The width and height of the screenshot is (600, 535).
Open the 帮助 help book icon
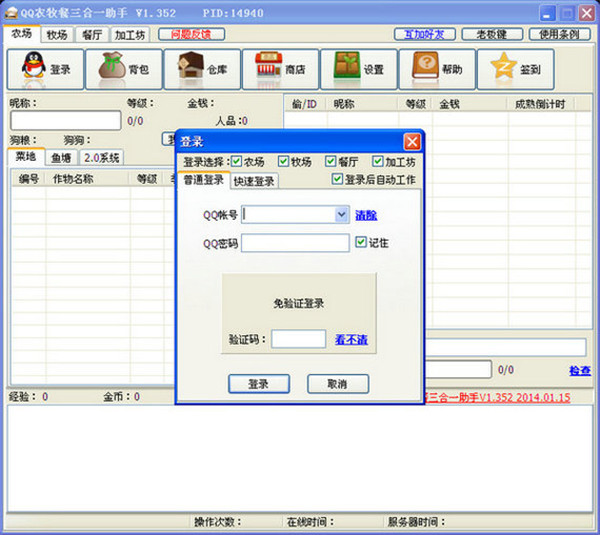tap(438, 70)
